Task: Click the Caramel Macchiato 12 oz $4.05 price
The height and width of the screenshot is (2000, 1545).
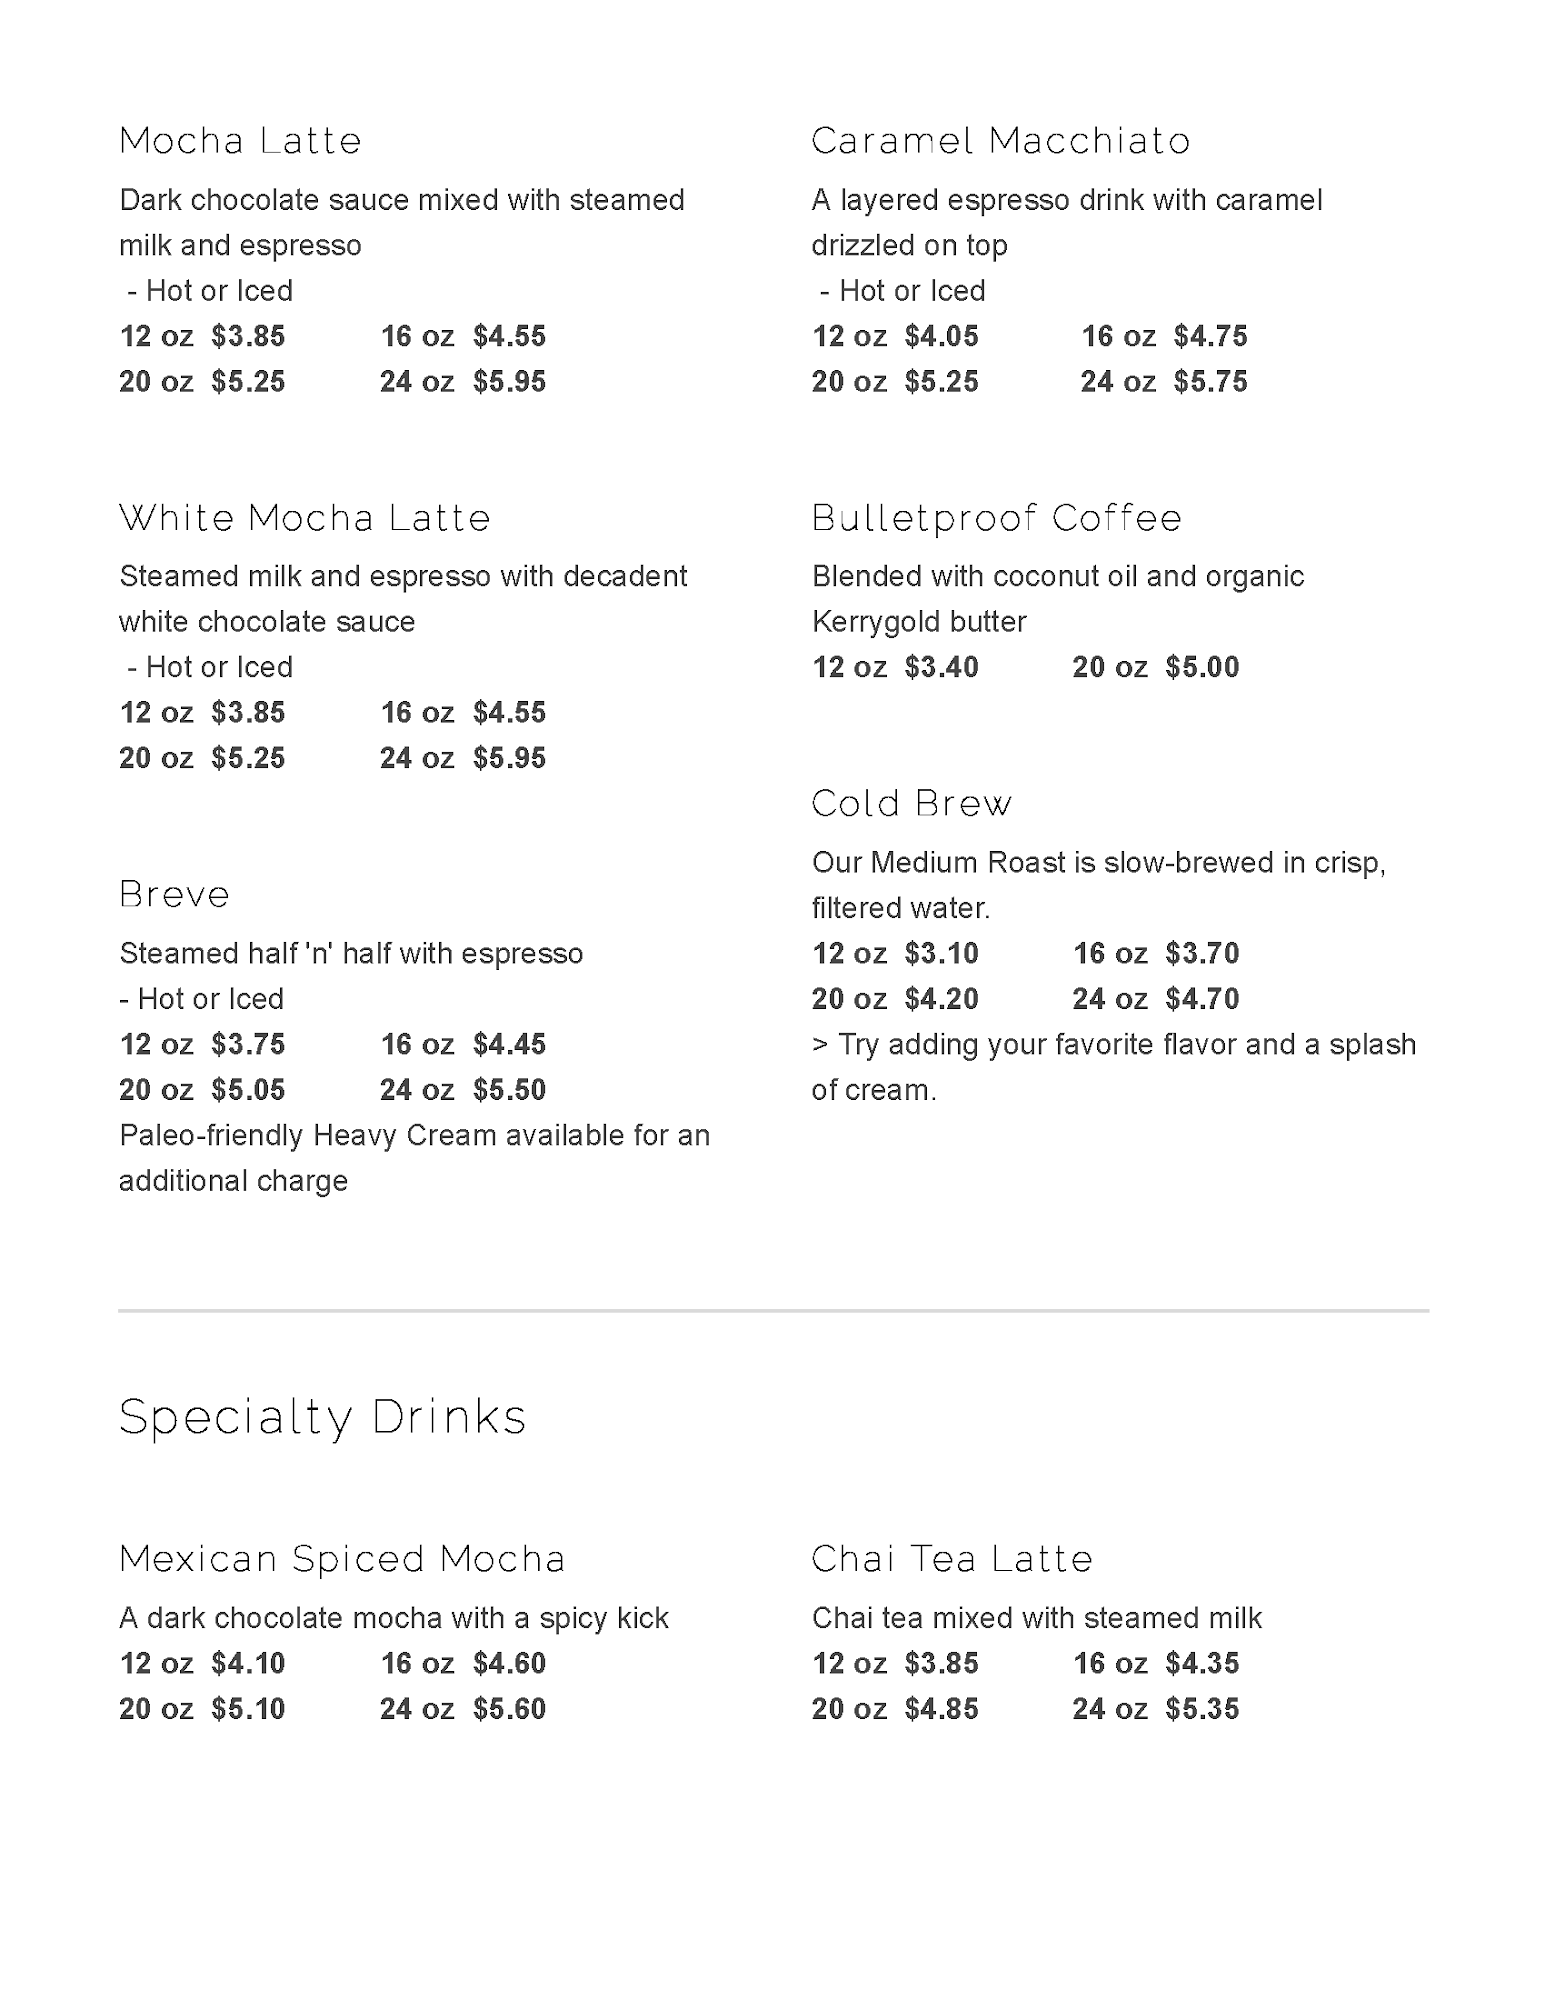Action: click(x=895, y=336)
